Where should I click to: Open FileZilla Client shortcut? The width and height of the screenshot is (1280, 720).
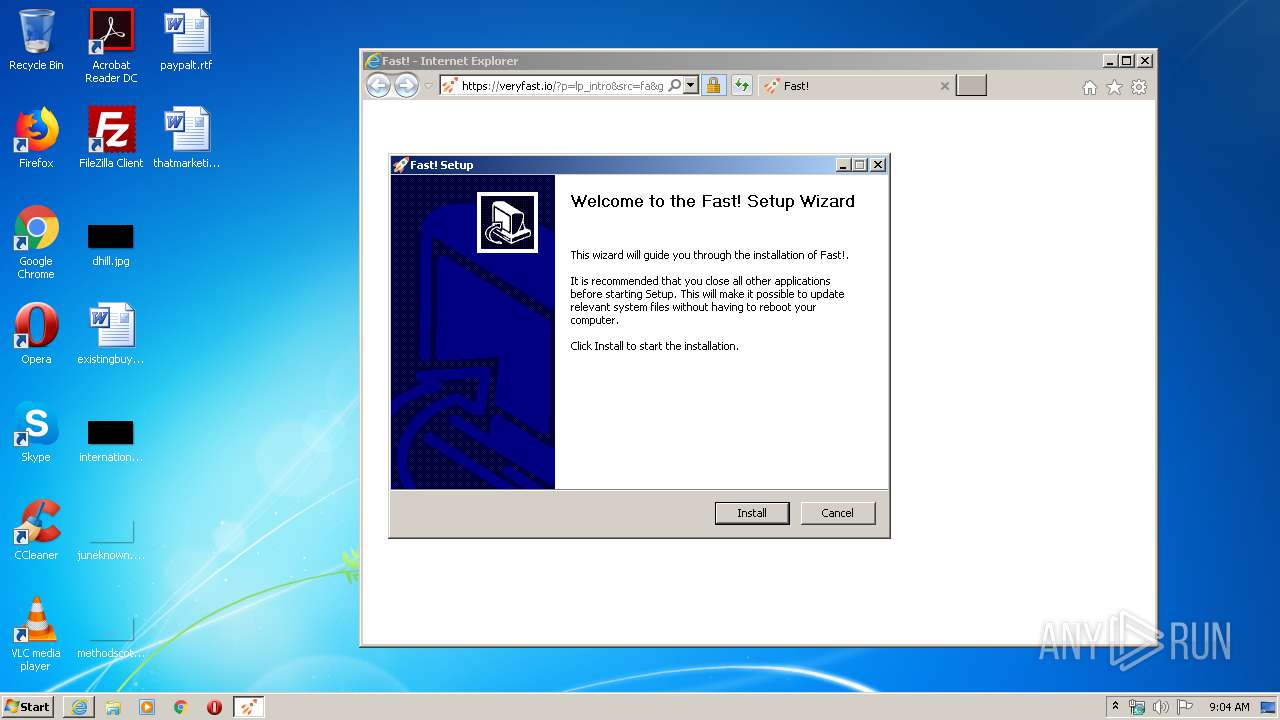(111, 138)
